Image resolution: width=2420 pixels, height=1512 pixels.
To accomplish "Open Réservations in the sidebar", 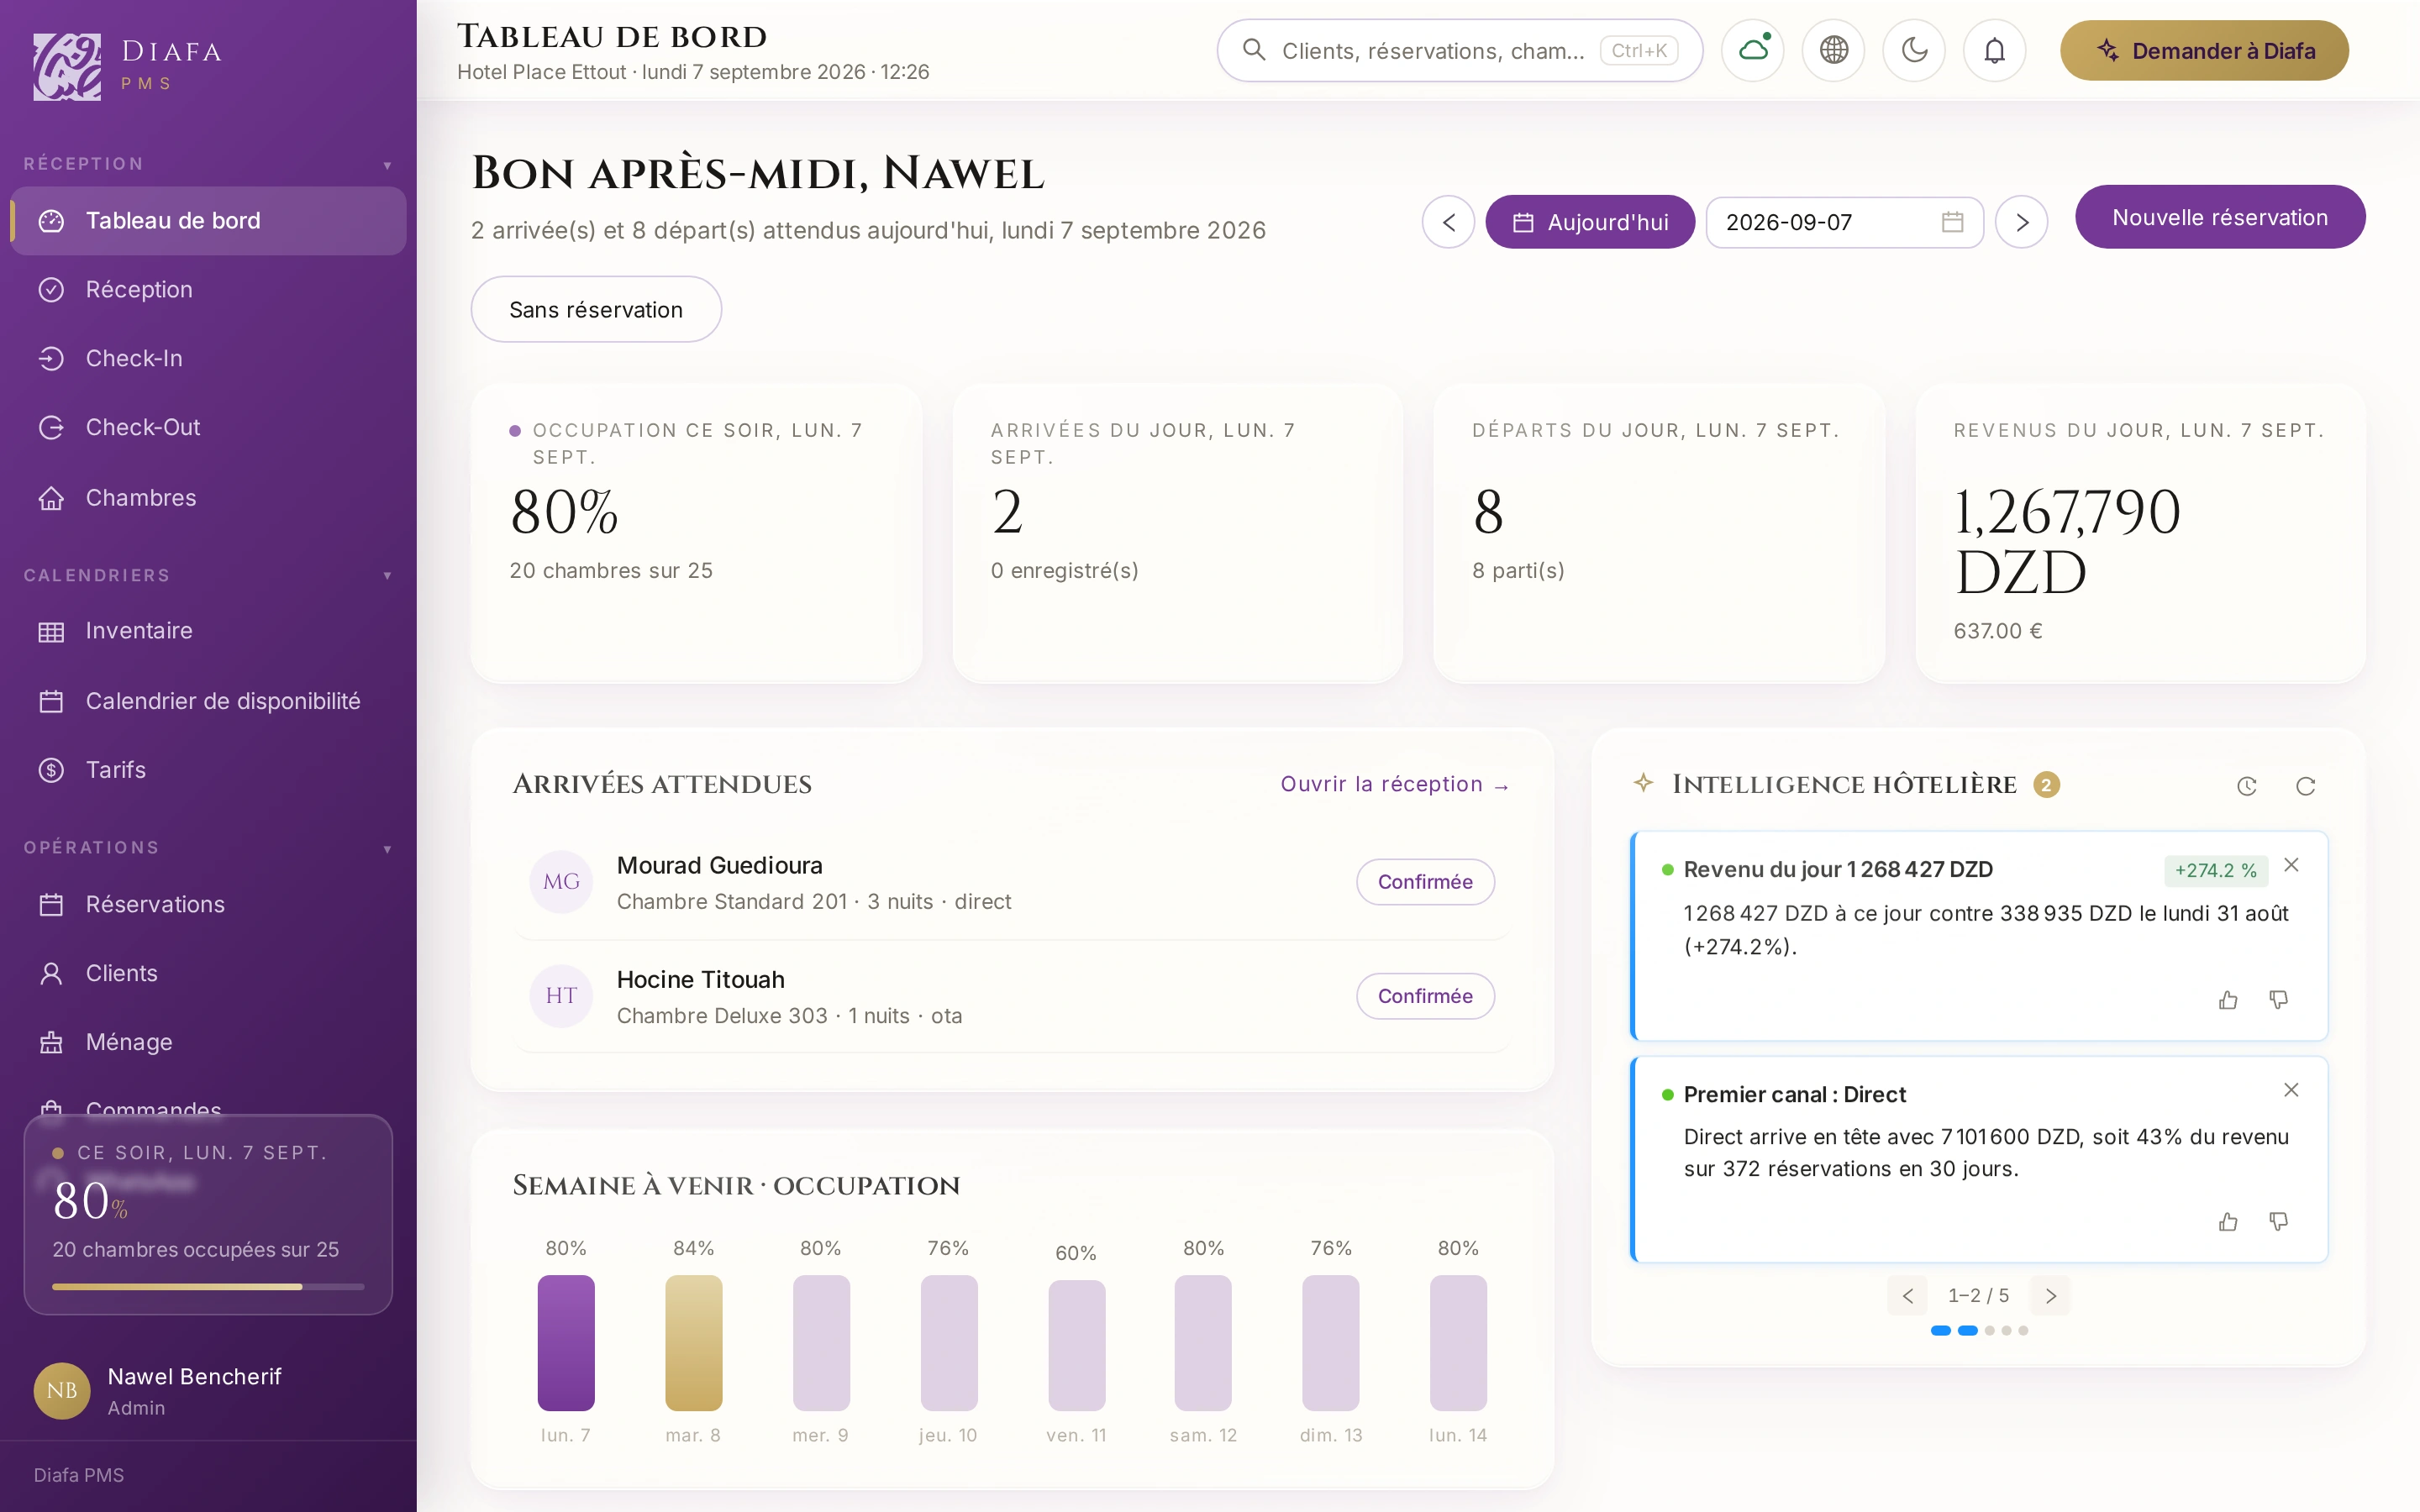I will 208,905.
